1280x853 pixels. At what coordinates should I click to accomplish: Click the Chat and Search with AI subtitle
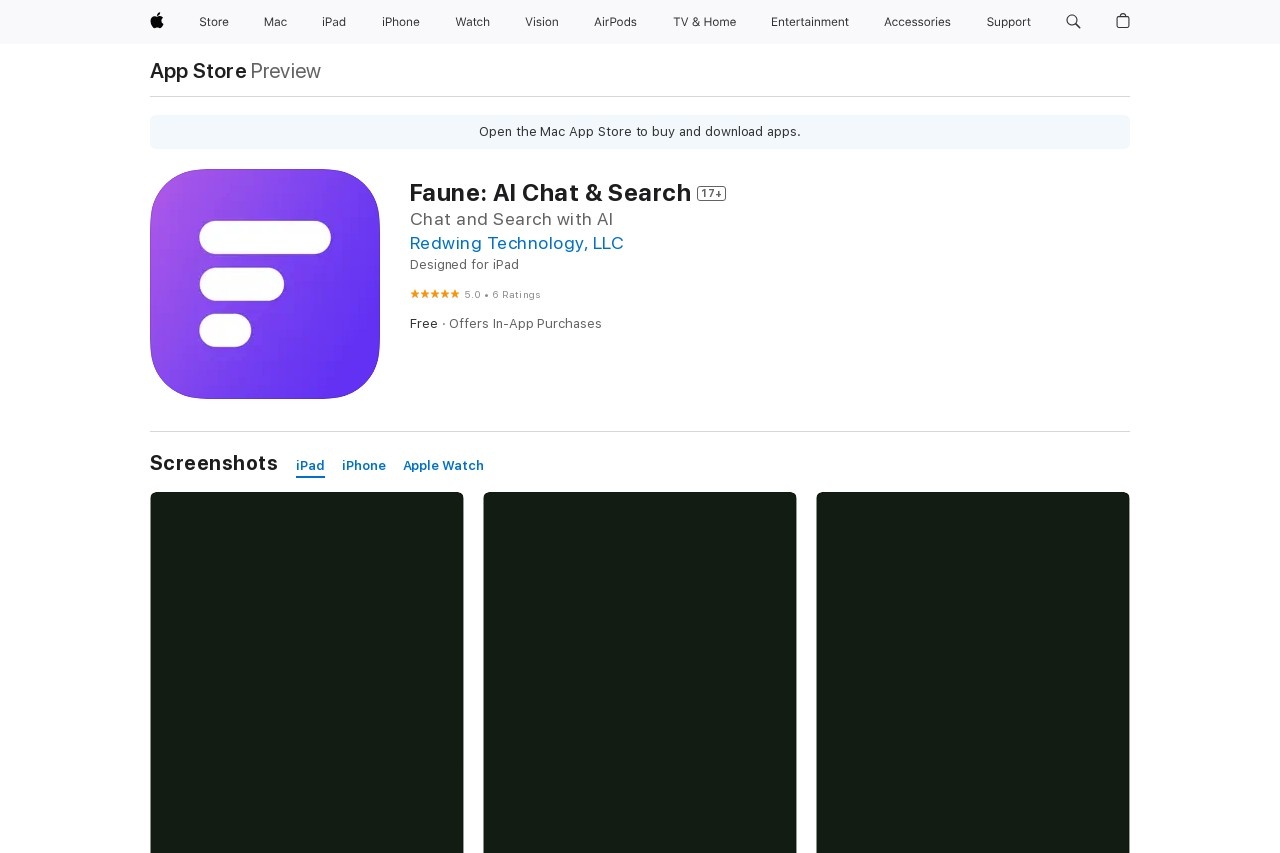click(511, 219)
